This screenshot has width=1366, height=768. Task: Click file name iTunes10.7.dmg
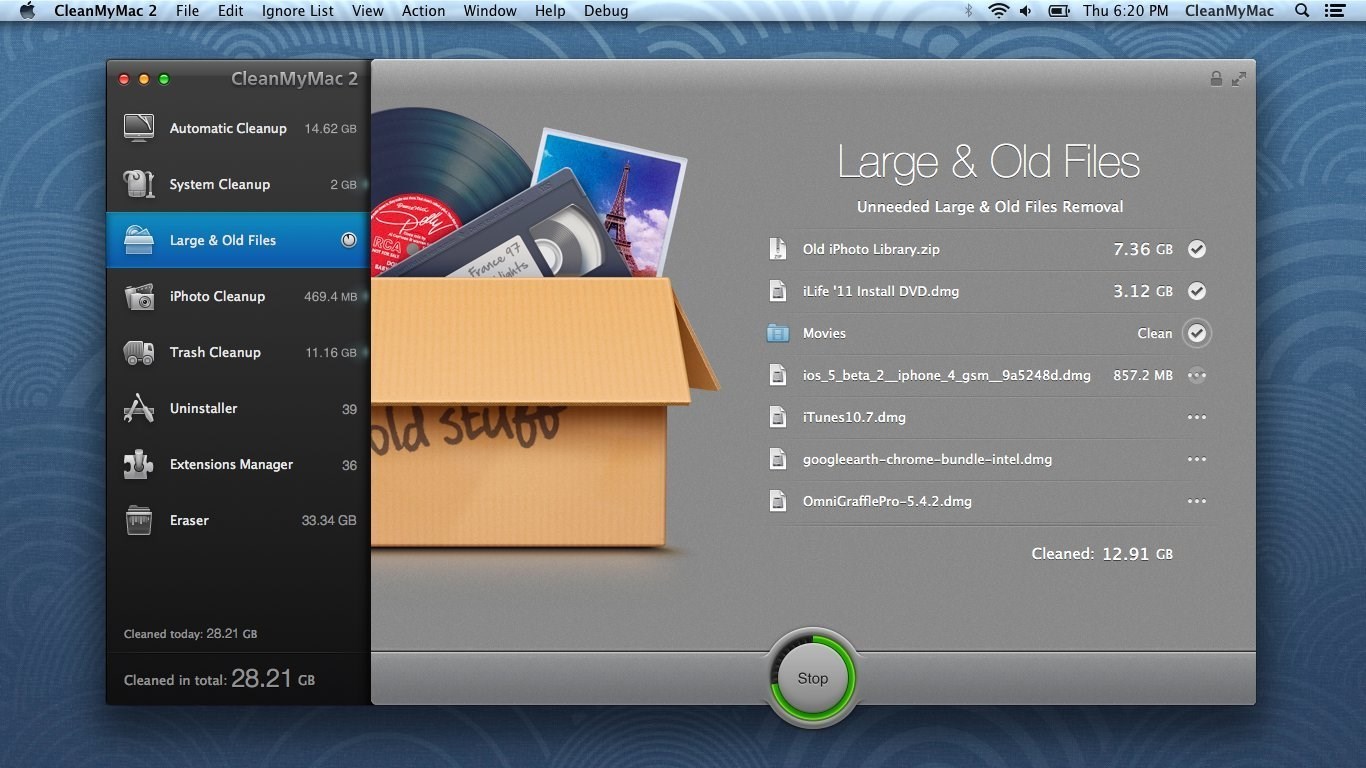pos(854,417)
